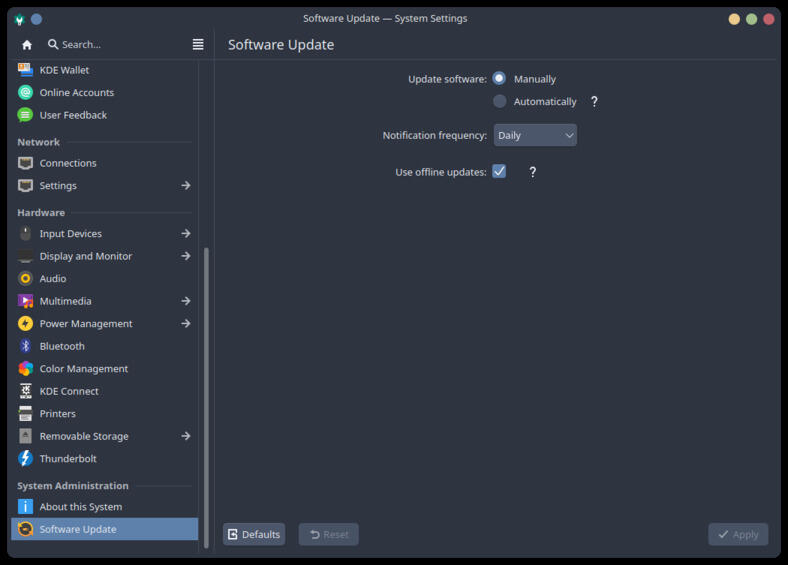Image resolution: width=788 pixels, height=565 pixels.
Task: Expand Network Settings arrow
Action: (186, 185)
